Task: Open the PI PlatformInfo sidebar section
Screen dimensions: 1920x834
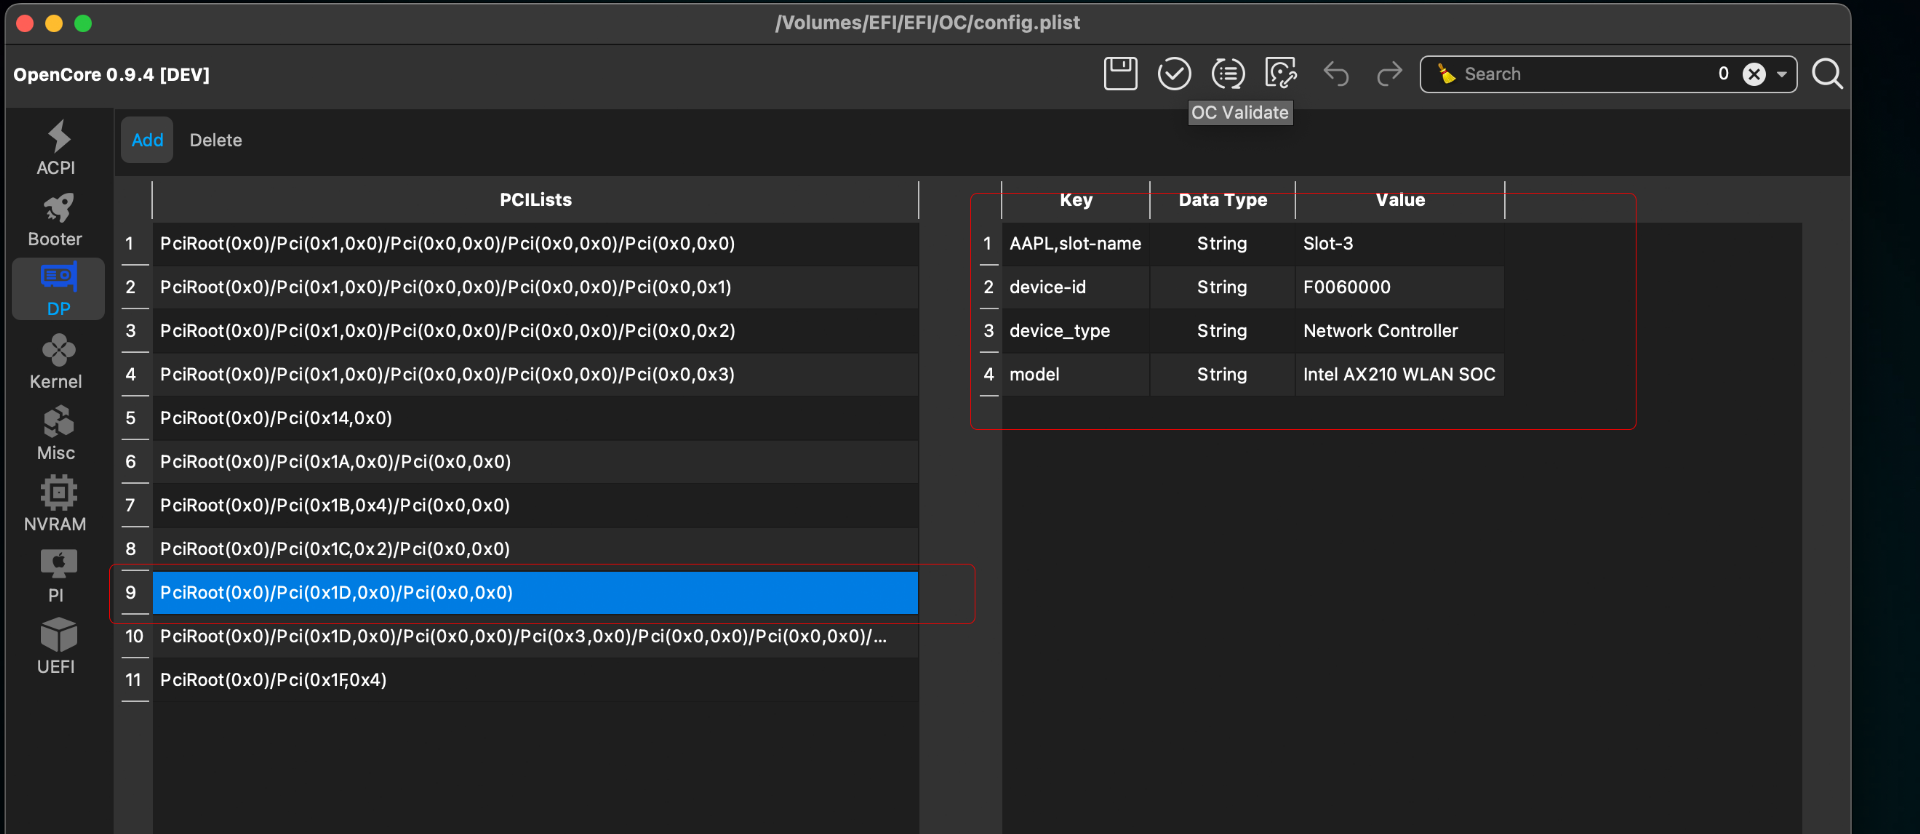Action: click(x=57, y=576)
